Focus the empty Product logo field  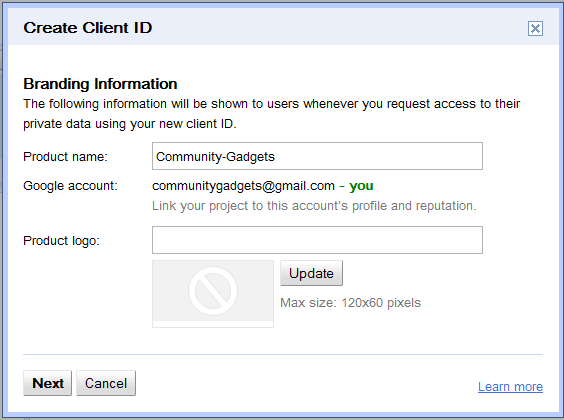click(317, 240)
